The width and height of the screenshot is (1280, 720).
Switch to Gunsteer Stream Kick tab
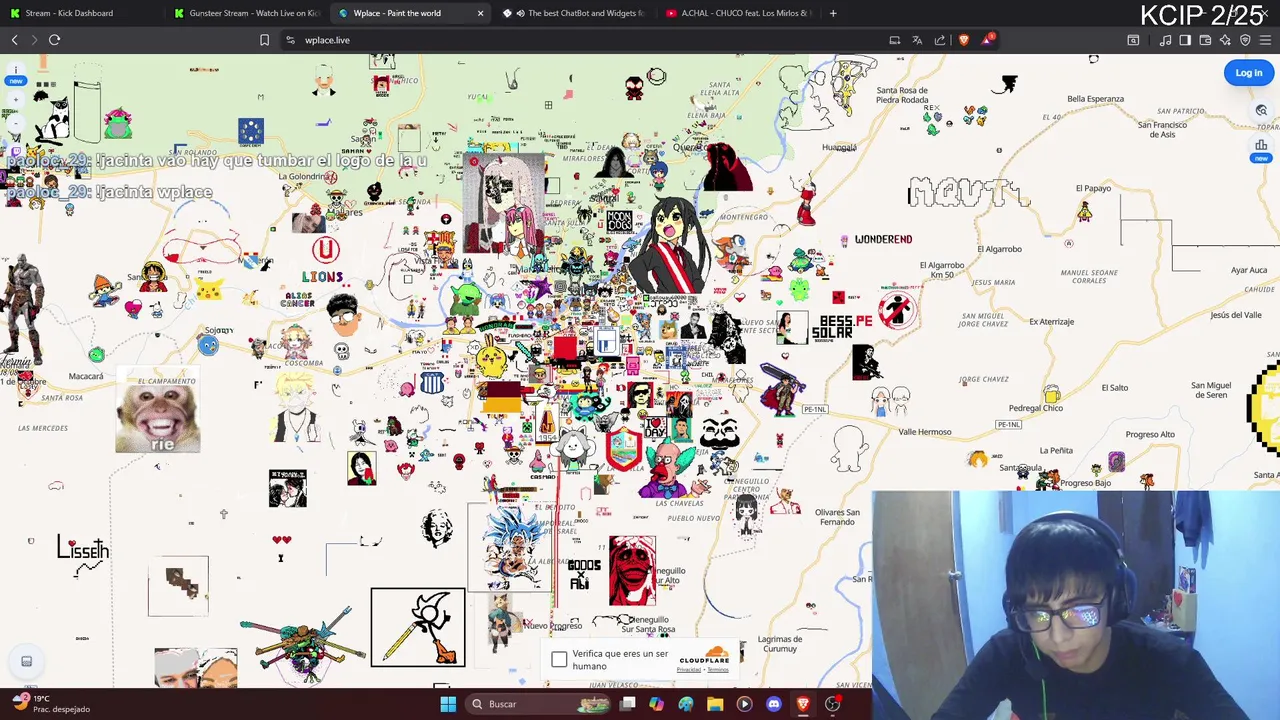click(245, 13)
